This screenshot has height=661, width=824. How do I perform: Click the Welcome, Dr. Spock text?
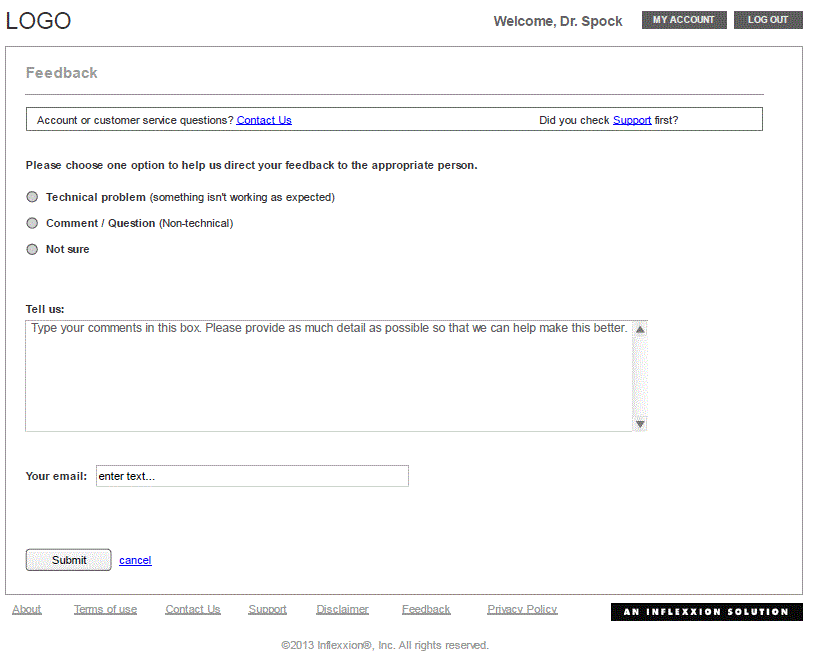pos(558,22)
